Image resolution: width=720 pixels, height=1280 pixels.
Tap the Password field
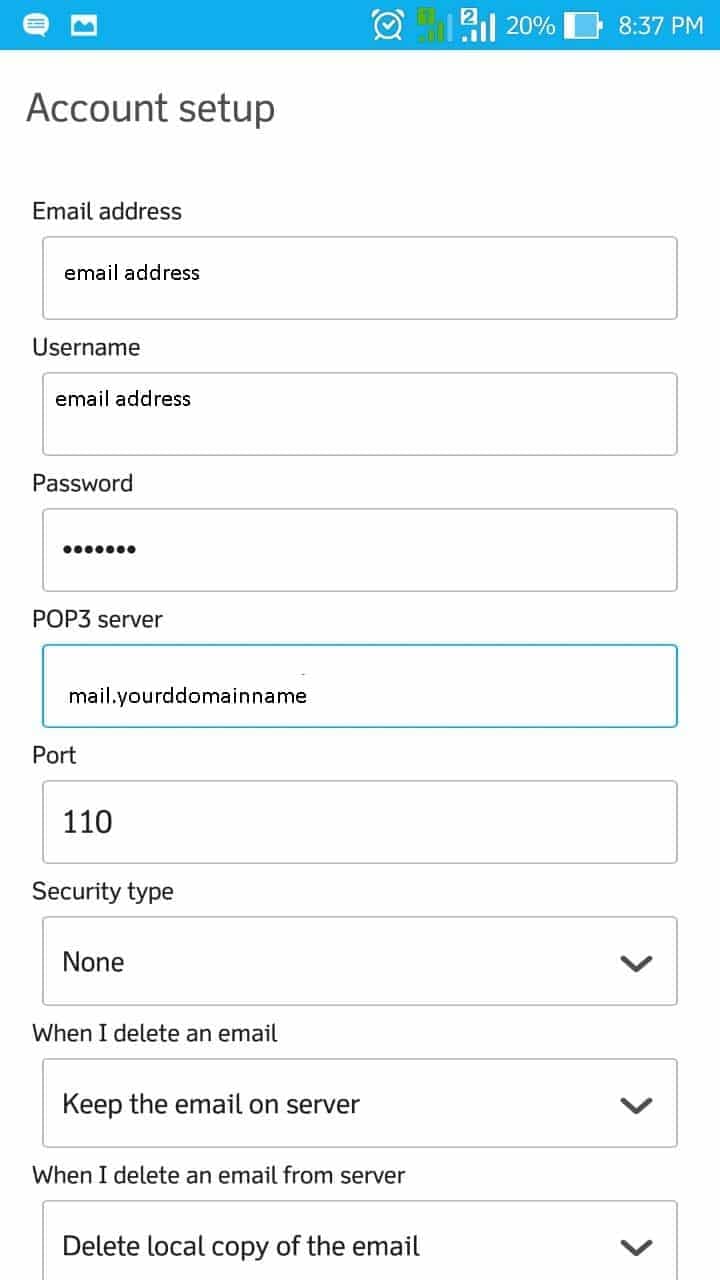[359, 550]
